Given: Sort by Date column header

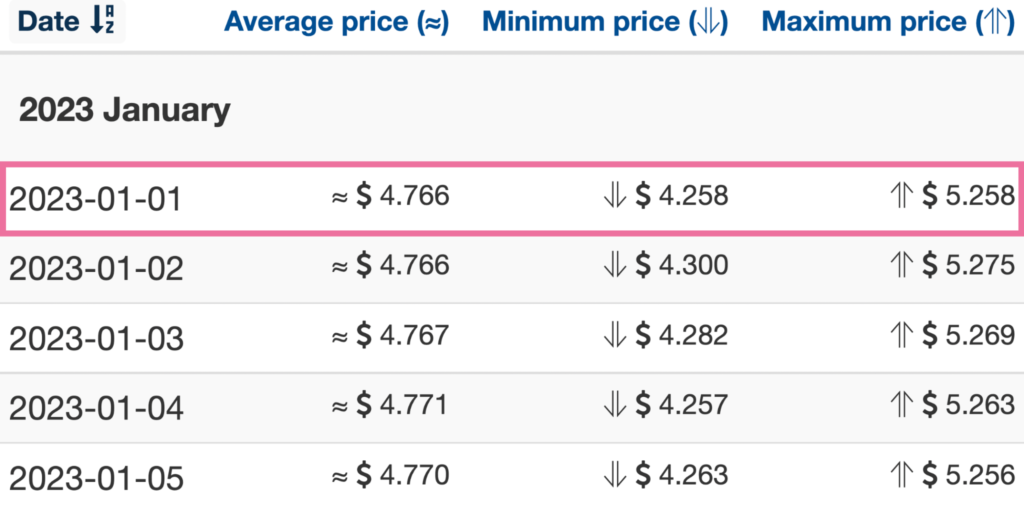Looking at the screenshot, I should [66, 22].
